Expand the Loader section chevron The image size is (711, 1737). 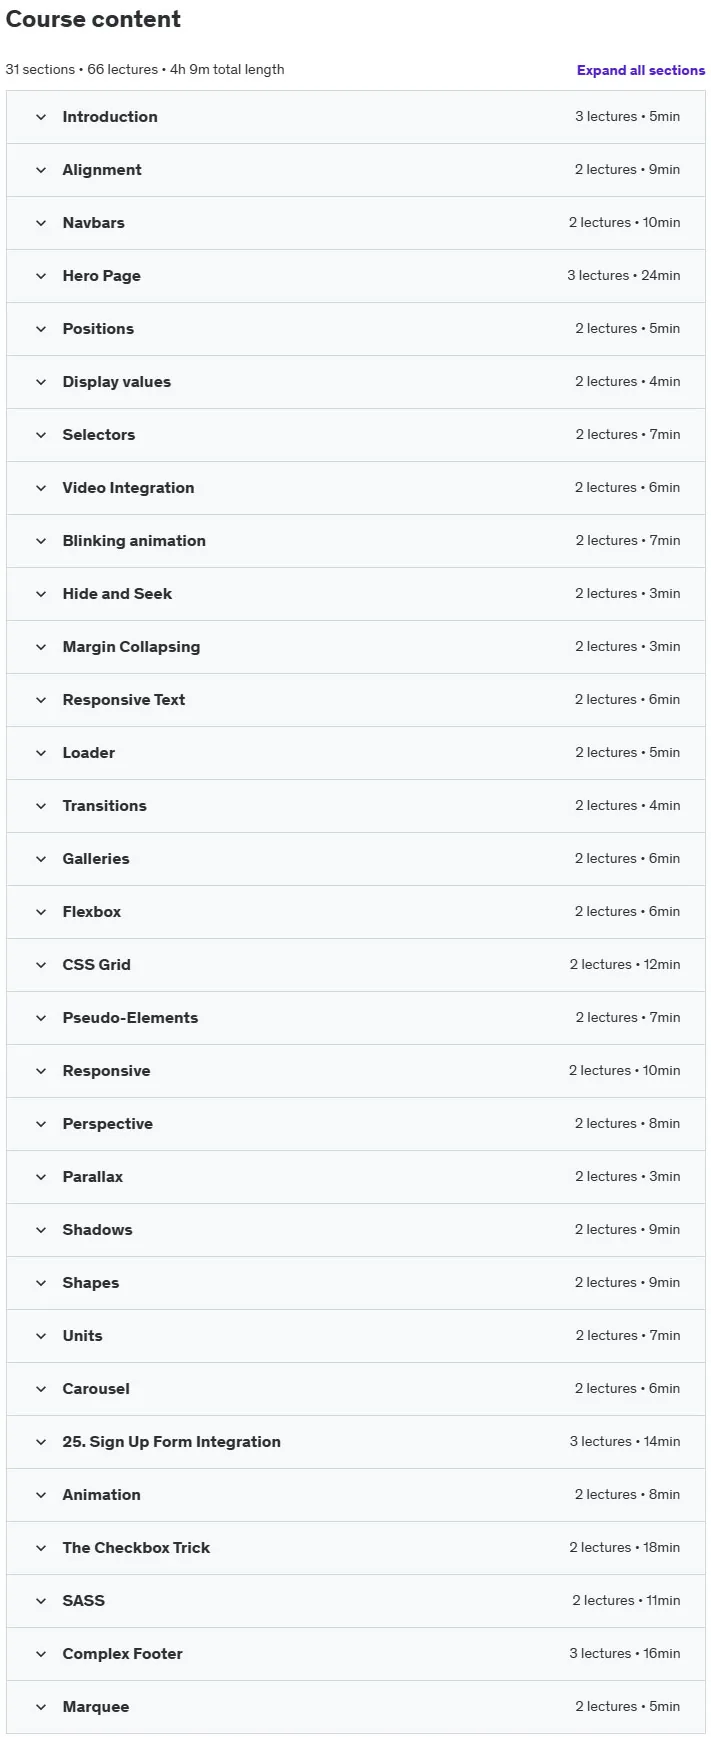pos(41,753)
